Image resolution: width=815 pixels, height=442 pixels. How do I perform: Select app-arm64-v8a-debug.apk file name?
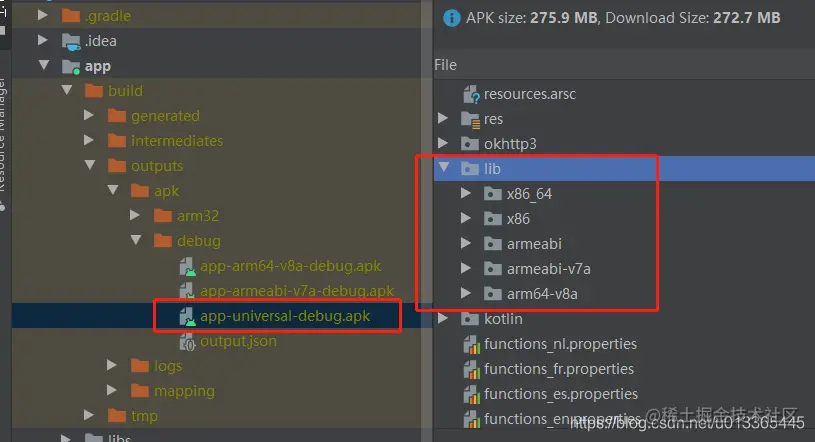tap(291, 266)
